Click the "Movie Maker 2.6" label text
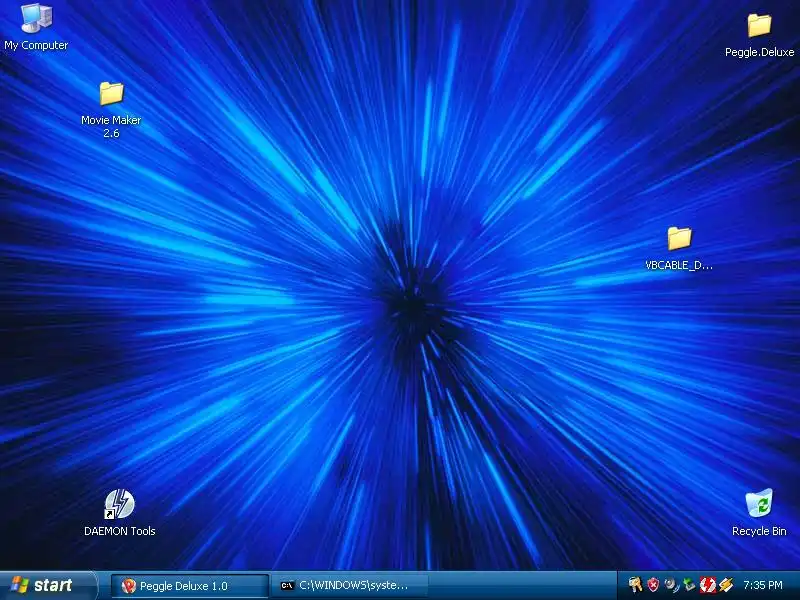This screenshot has width=800, height=600. [x=111, y=127]
